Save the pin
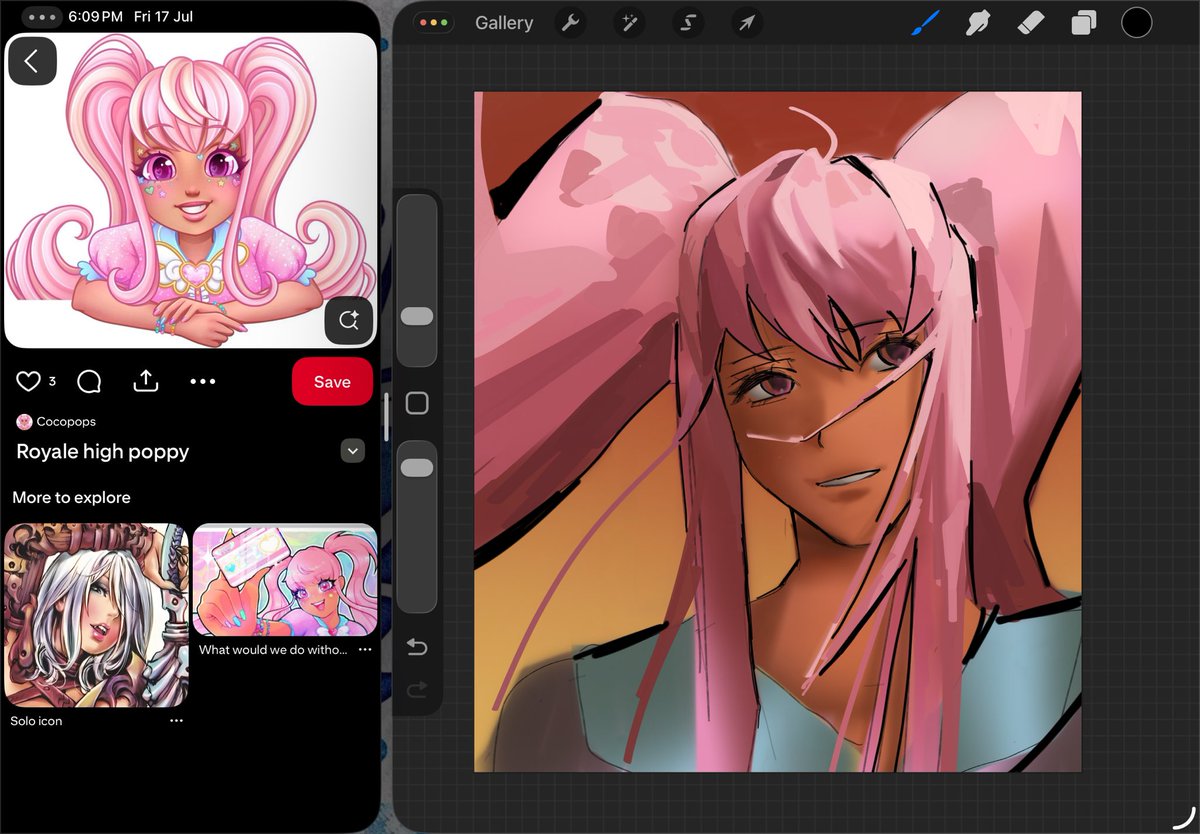Viewport: 1200px width, 834px height. point(332,382)
